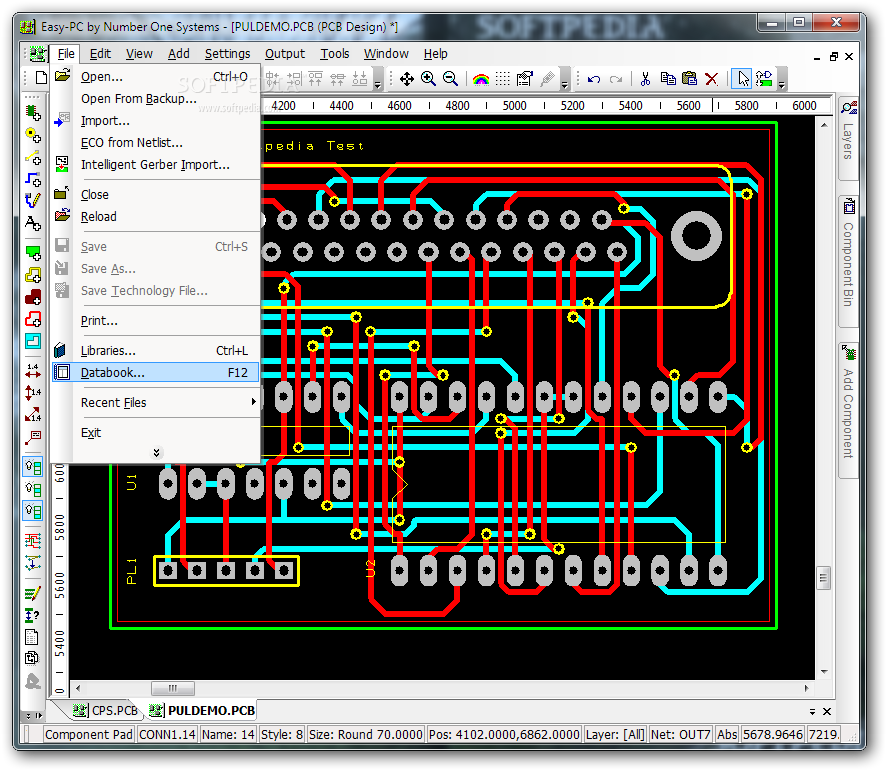Open the rainbow Colours dialog icon
887x771 pixels.
(481, 79)
